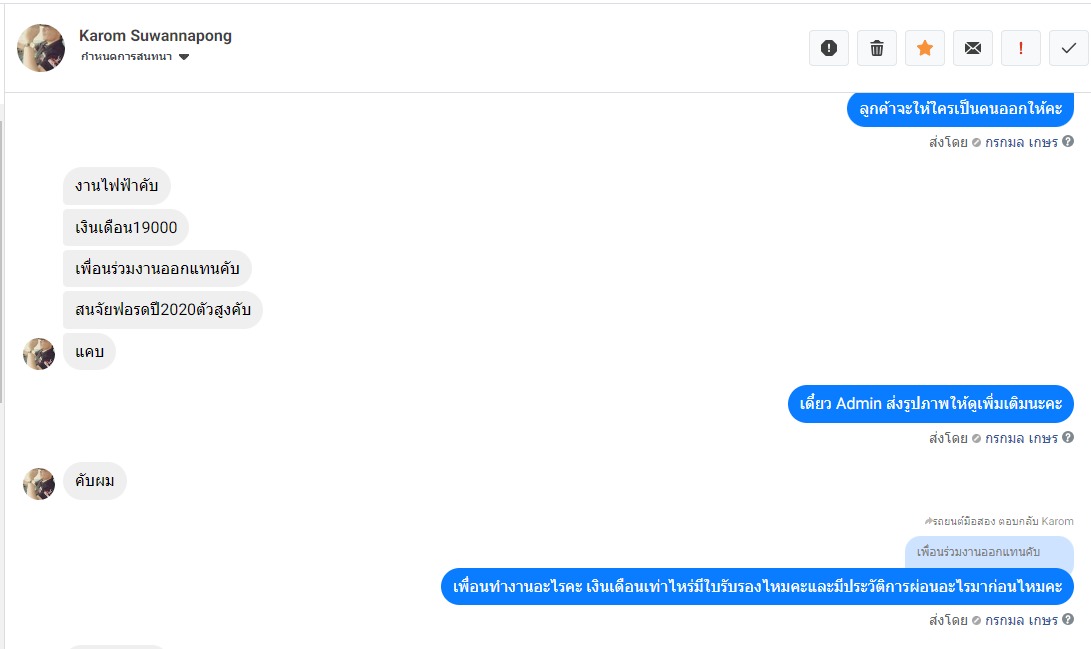Click help icon below the เดี๋ยว Admin message

[x=1068, y=438]
